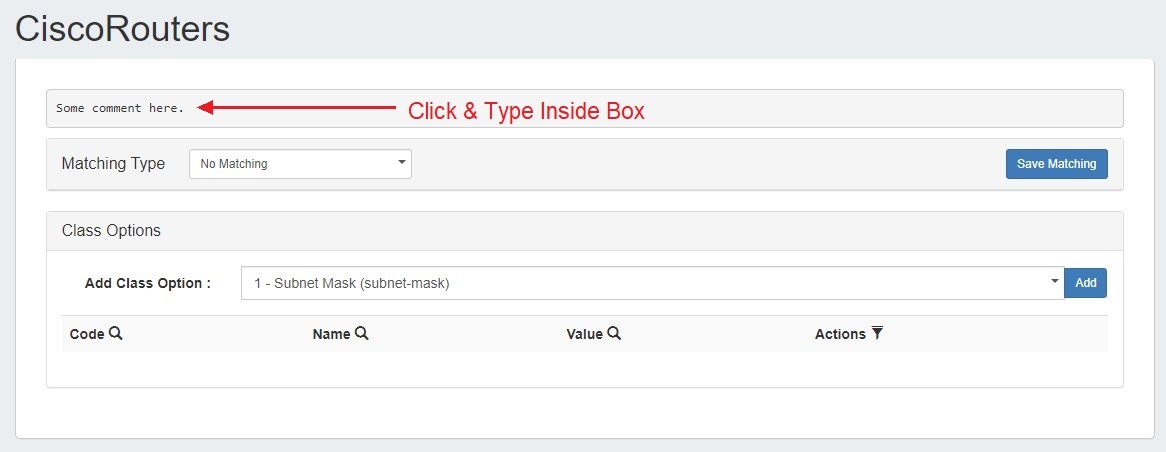Click the filter icon next to Actions
Screen dimensions: 1166x452
click(x=877, y=334)
